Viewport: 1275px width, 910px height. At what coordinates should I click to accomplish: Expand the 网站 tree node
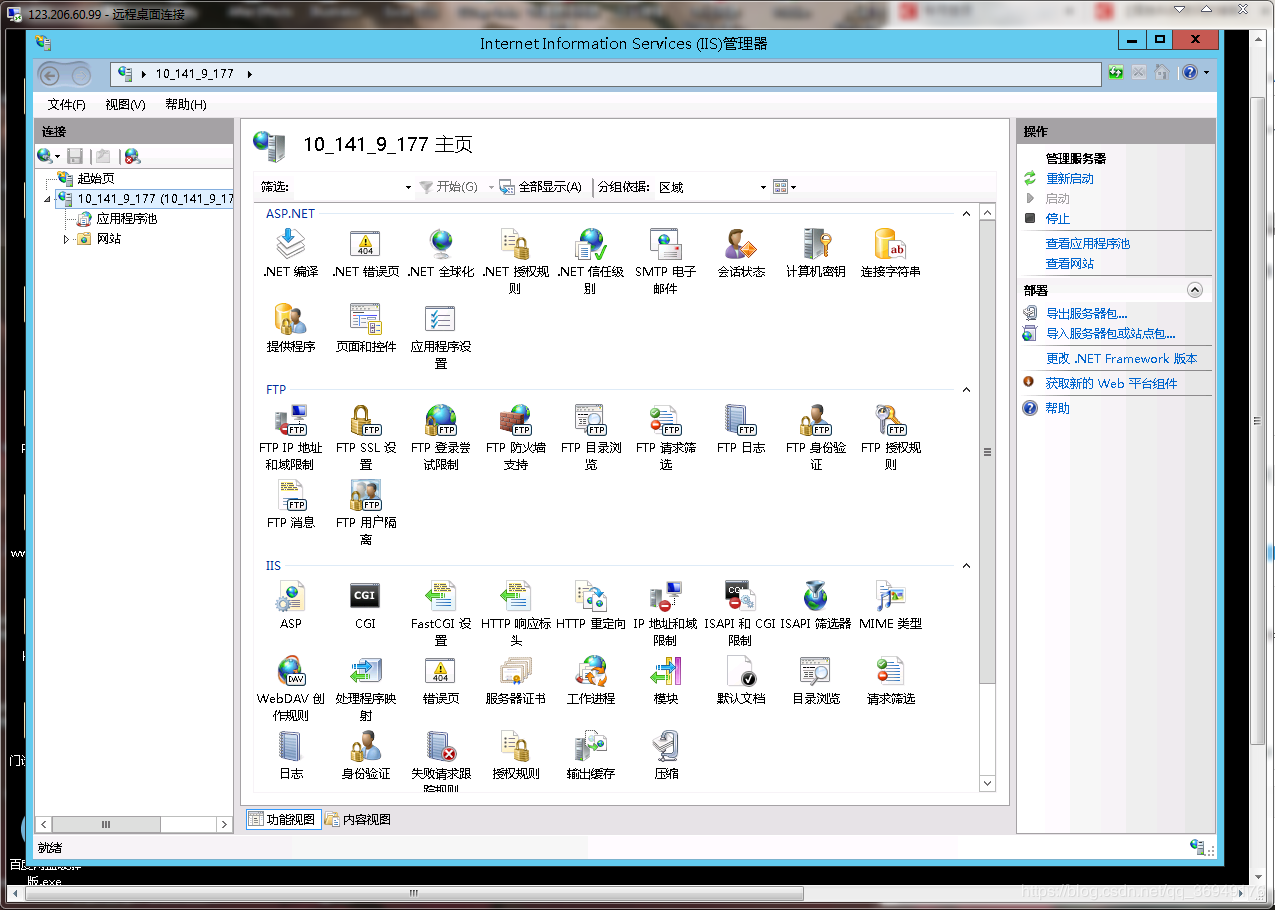click(x=66, y=239)
